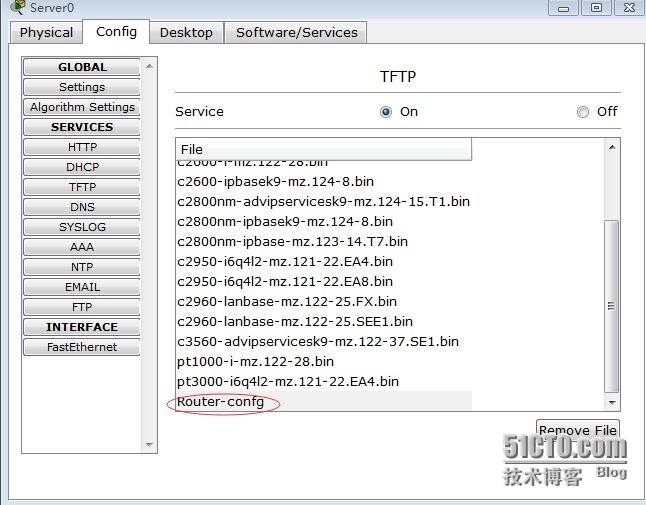Click the INTERFACE section header
The image size is (646, 505).
tap(82, 327)
